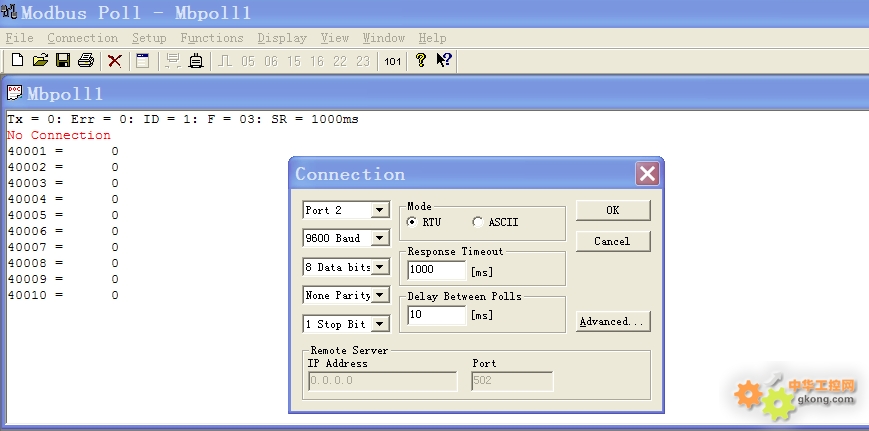Click the Mbpoll1 document window icon
Viewport: 869px width, 431px height.
14,93
